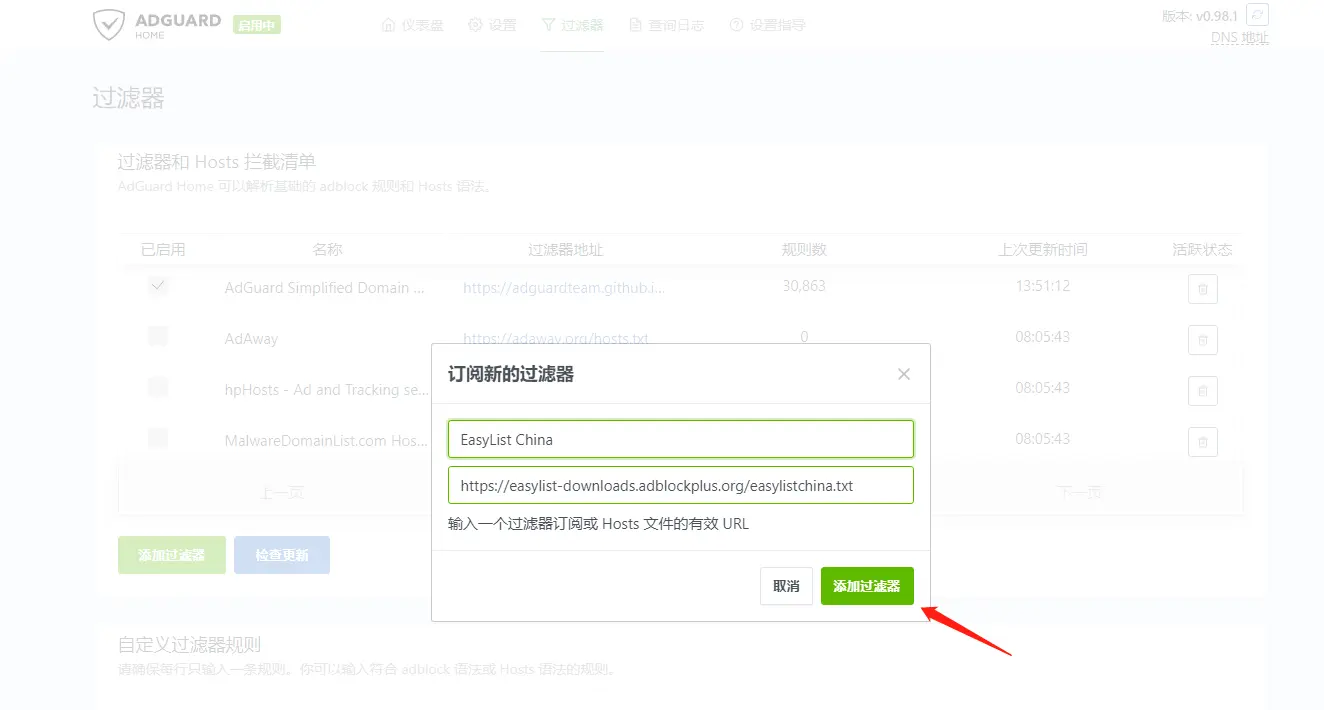This screenshot has width=1324, height=710.
Task: Open the DNS 地址 link
Action: coord(1240,38)
